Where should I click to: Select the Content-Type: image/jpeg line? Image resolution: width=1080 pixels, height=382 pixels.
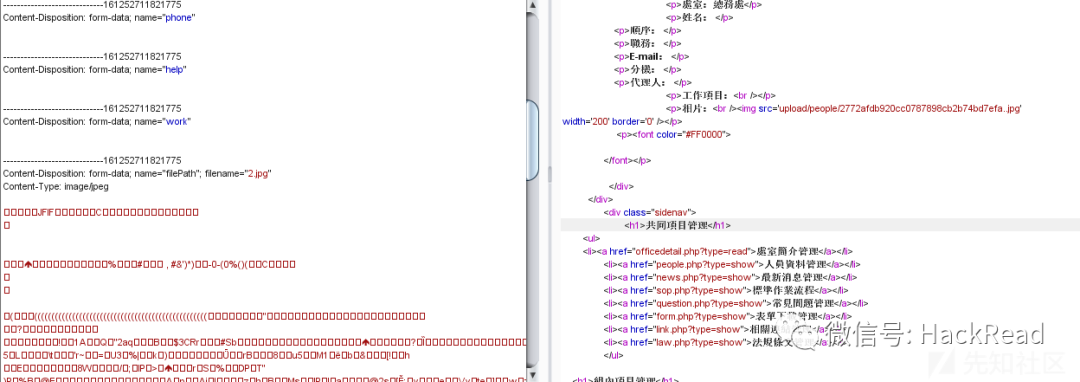tap(56, 187)
